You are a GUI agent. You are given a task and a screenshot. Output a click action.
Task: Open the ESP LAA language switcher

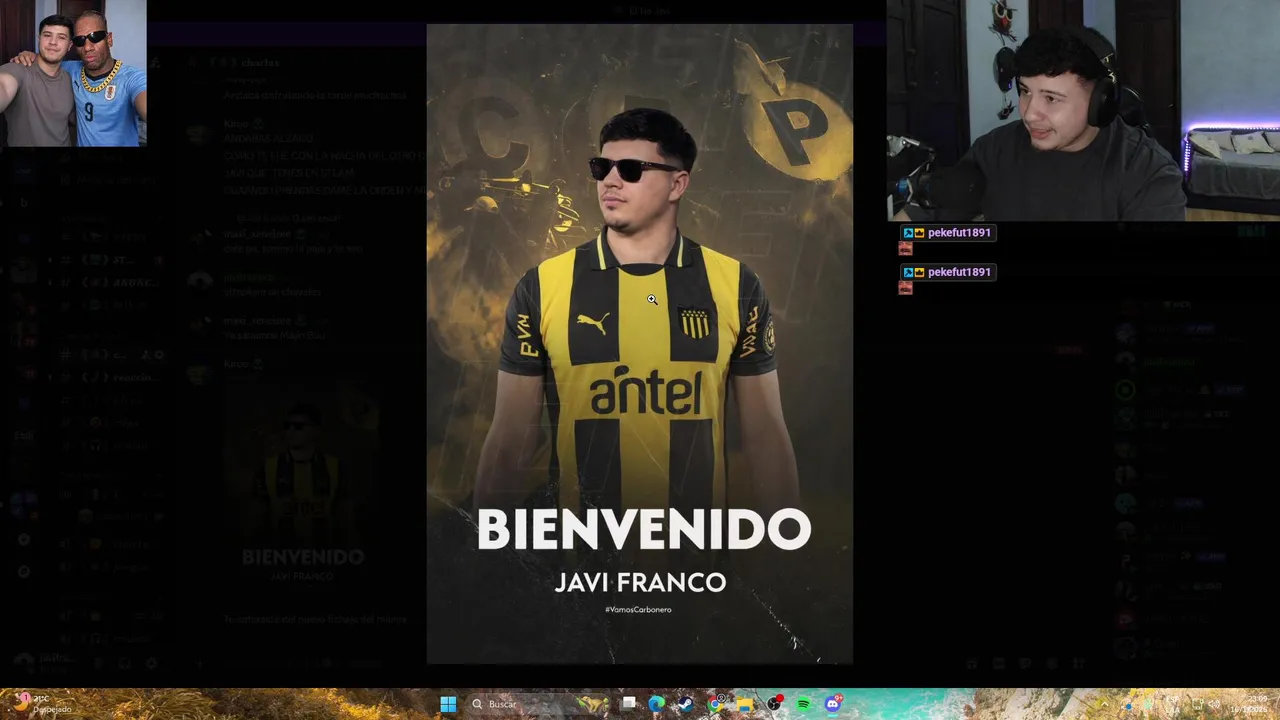pyautogui.click(x=1174, y=704)
